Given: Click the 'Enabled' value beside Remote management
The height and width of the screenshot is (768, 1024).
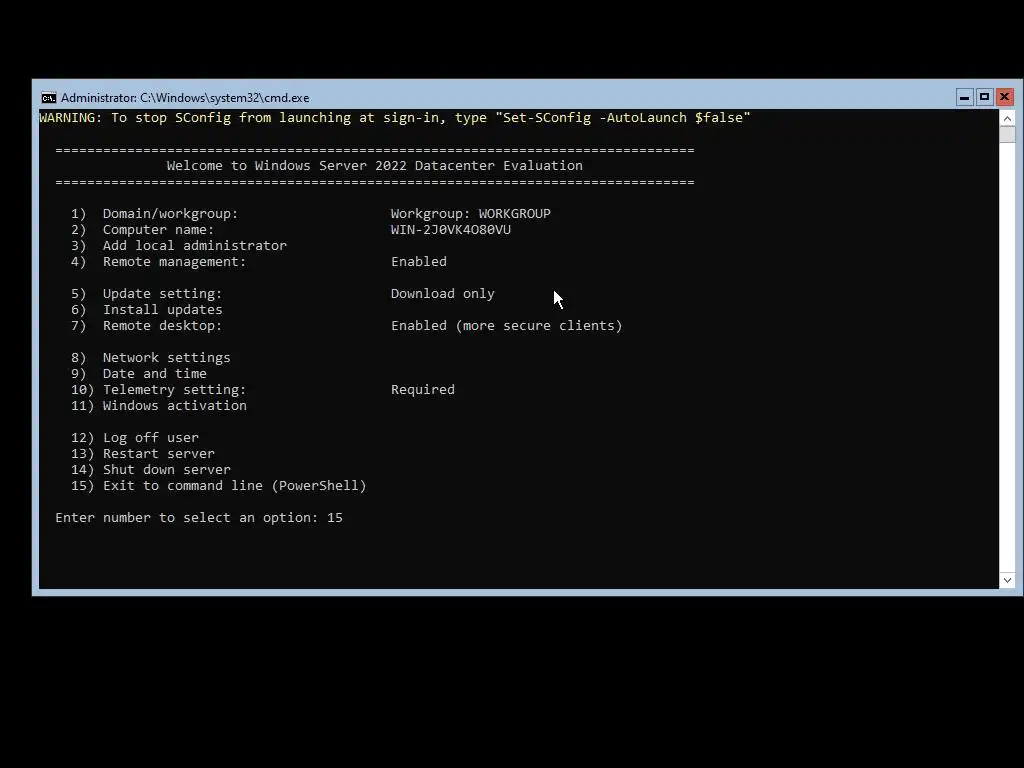Looking at the screenshot, I should [x=419, y=262].
